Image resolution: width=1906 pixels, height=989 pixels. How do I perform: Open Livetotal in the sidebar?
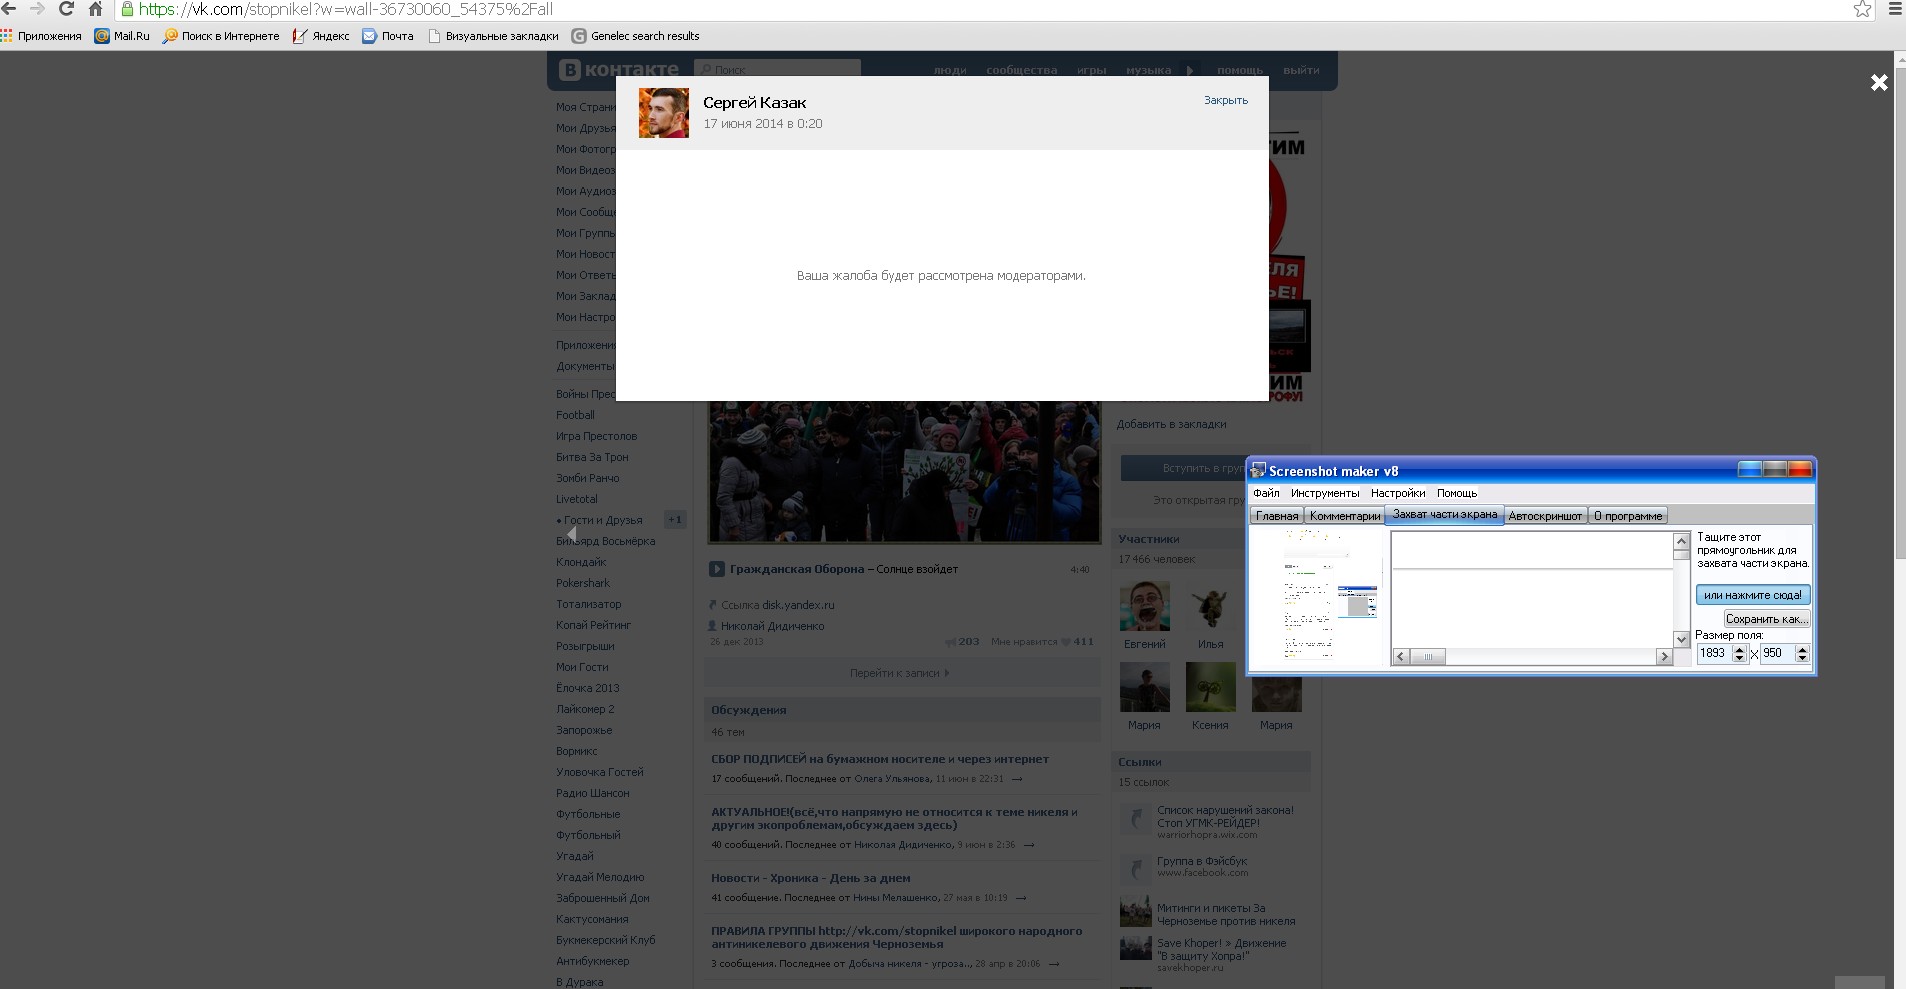pos(577,499)
